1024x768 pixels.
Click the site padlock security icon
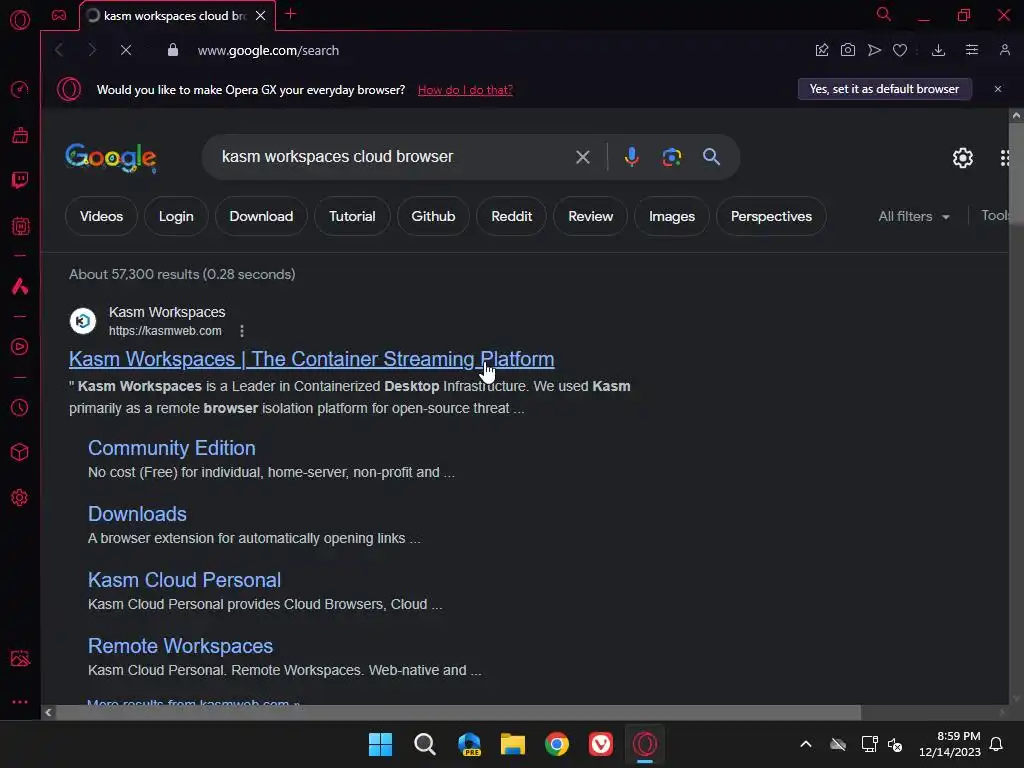[173, 50]
